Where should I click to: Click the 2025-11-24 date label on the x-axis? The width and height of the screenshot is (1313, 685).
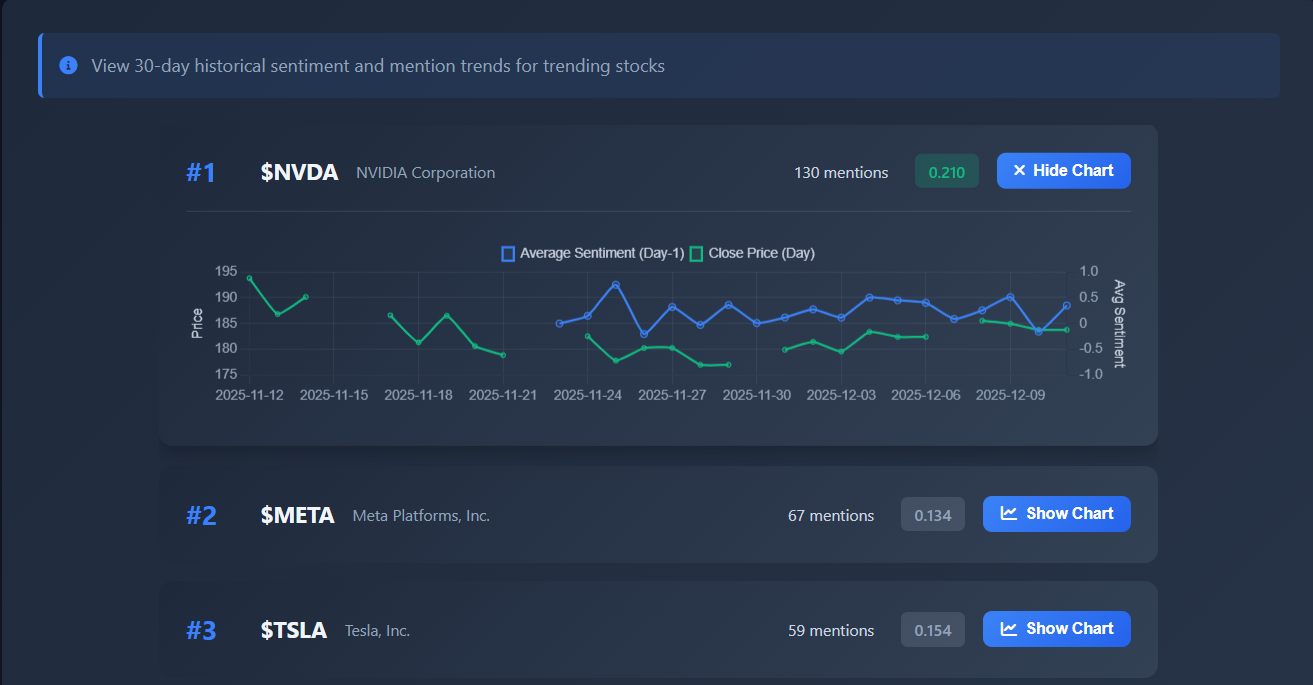click(588, 394)
